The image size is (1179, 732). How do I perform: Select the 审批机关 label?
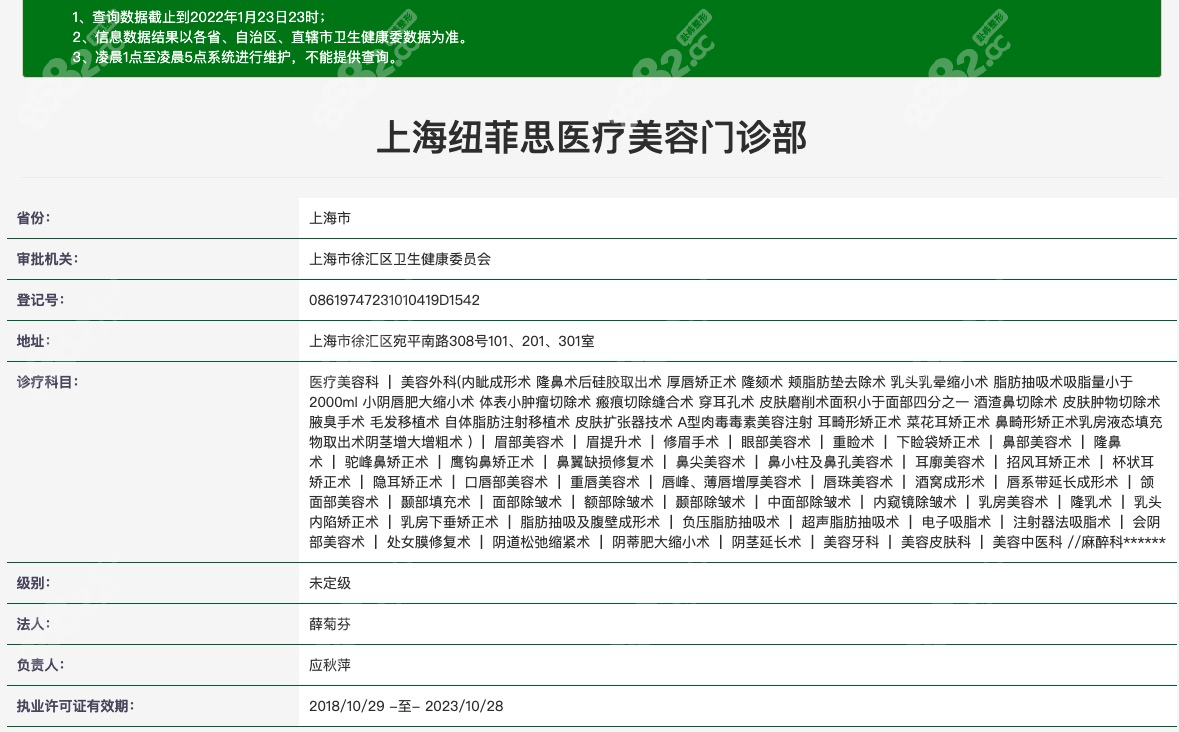click(47, 259)
